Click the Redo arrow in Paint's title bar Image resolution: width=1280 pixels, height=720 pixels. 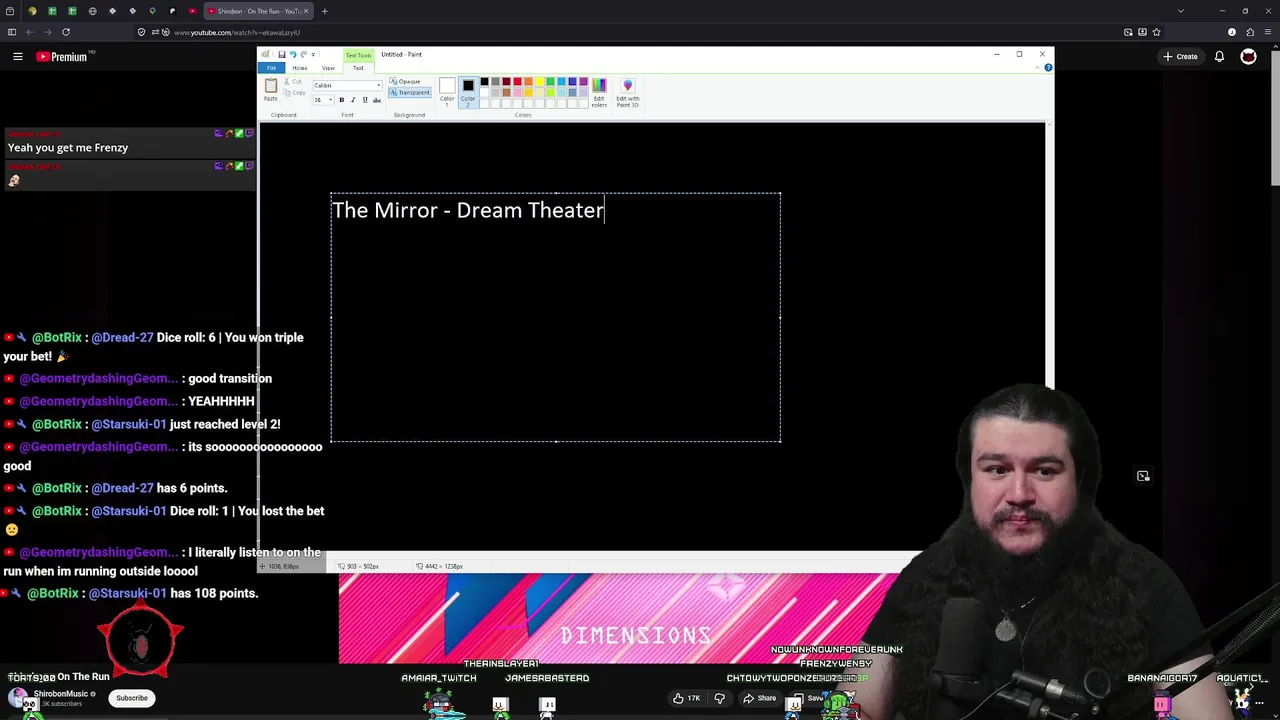[x=303, y=54]
